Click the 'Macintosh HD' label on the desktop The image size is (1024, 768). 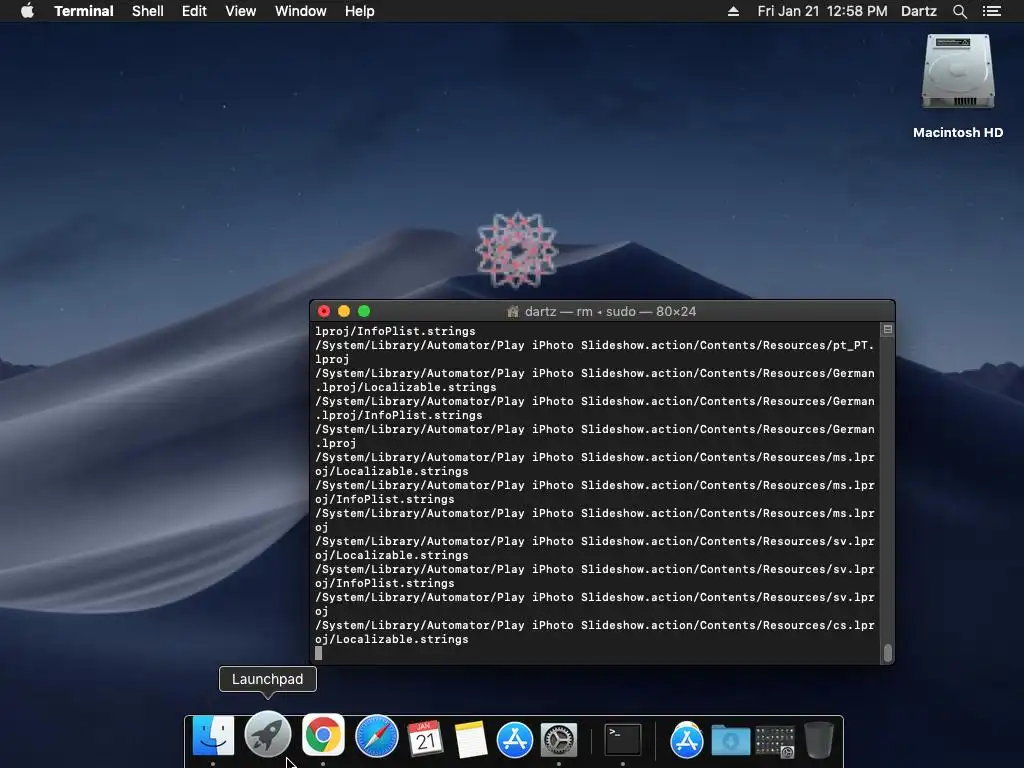pyautogui.click(x=958, y=133)
